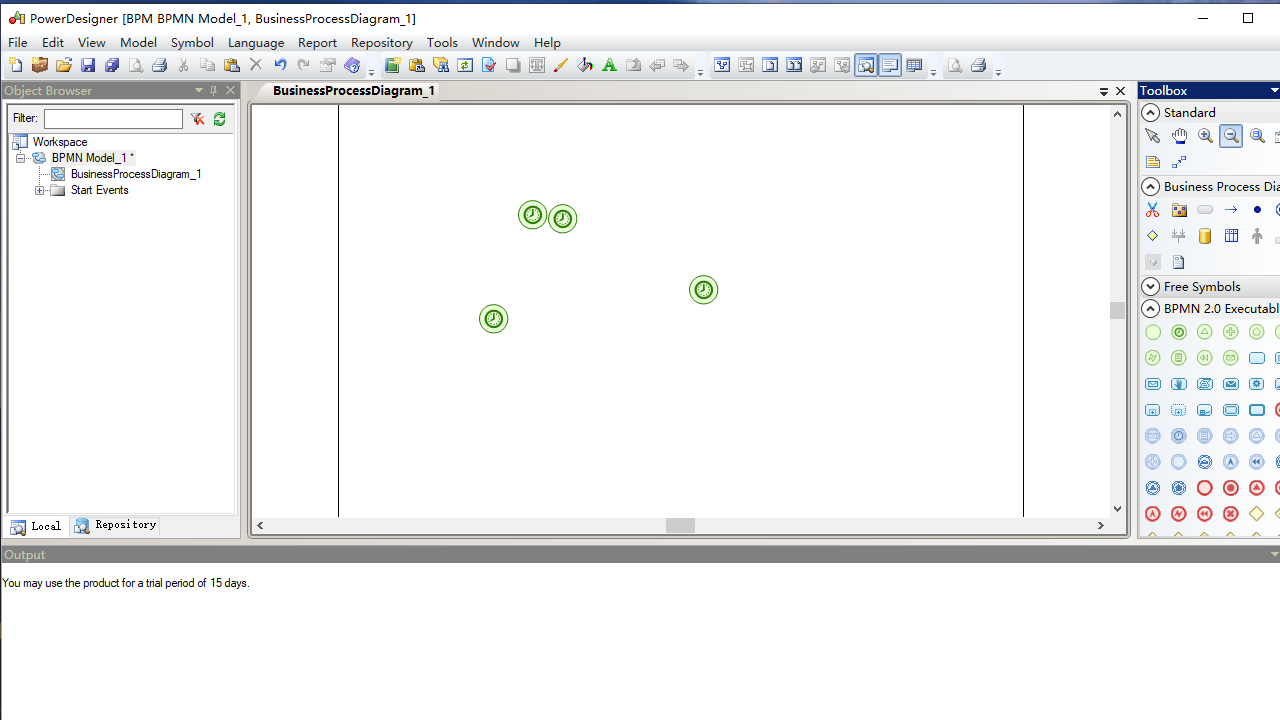The height and width of the screenshot is (720, 1280).
Task: Click the Zoom In magnifier tool
Action: [1205, 136]
